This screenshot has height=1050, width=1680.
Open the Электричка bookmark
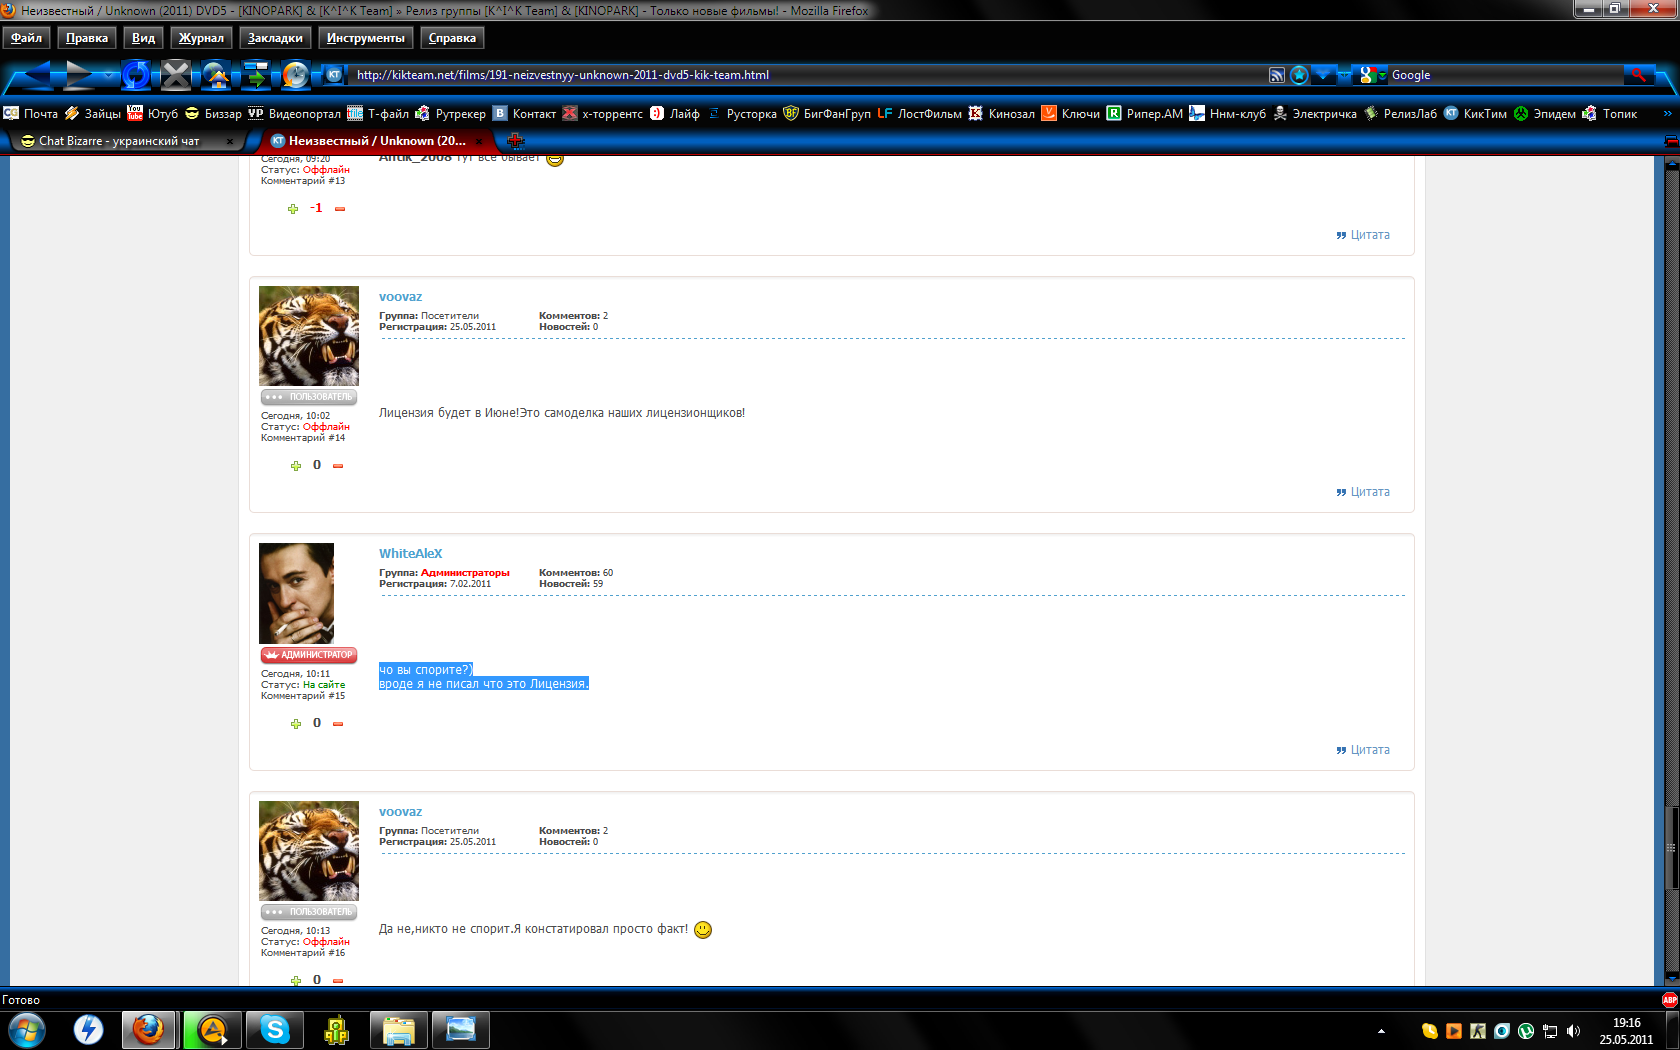click(x=1314, y=114)
